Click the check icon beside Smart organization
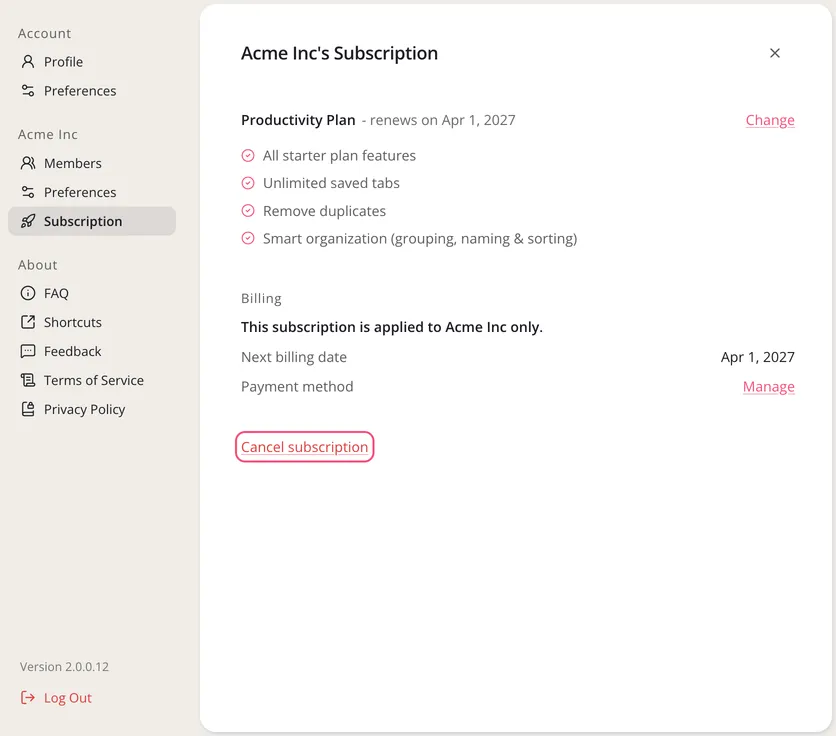The width and height of the screenshot is (836, 736). pyautogui.click(x=248, y=238)
